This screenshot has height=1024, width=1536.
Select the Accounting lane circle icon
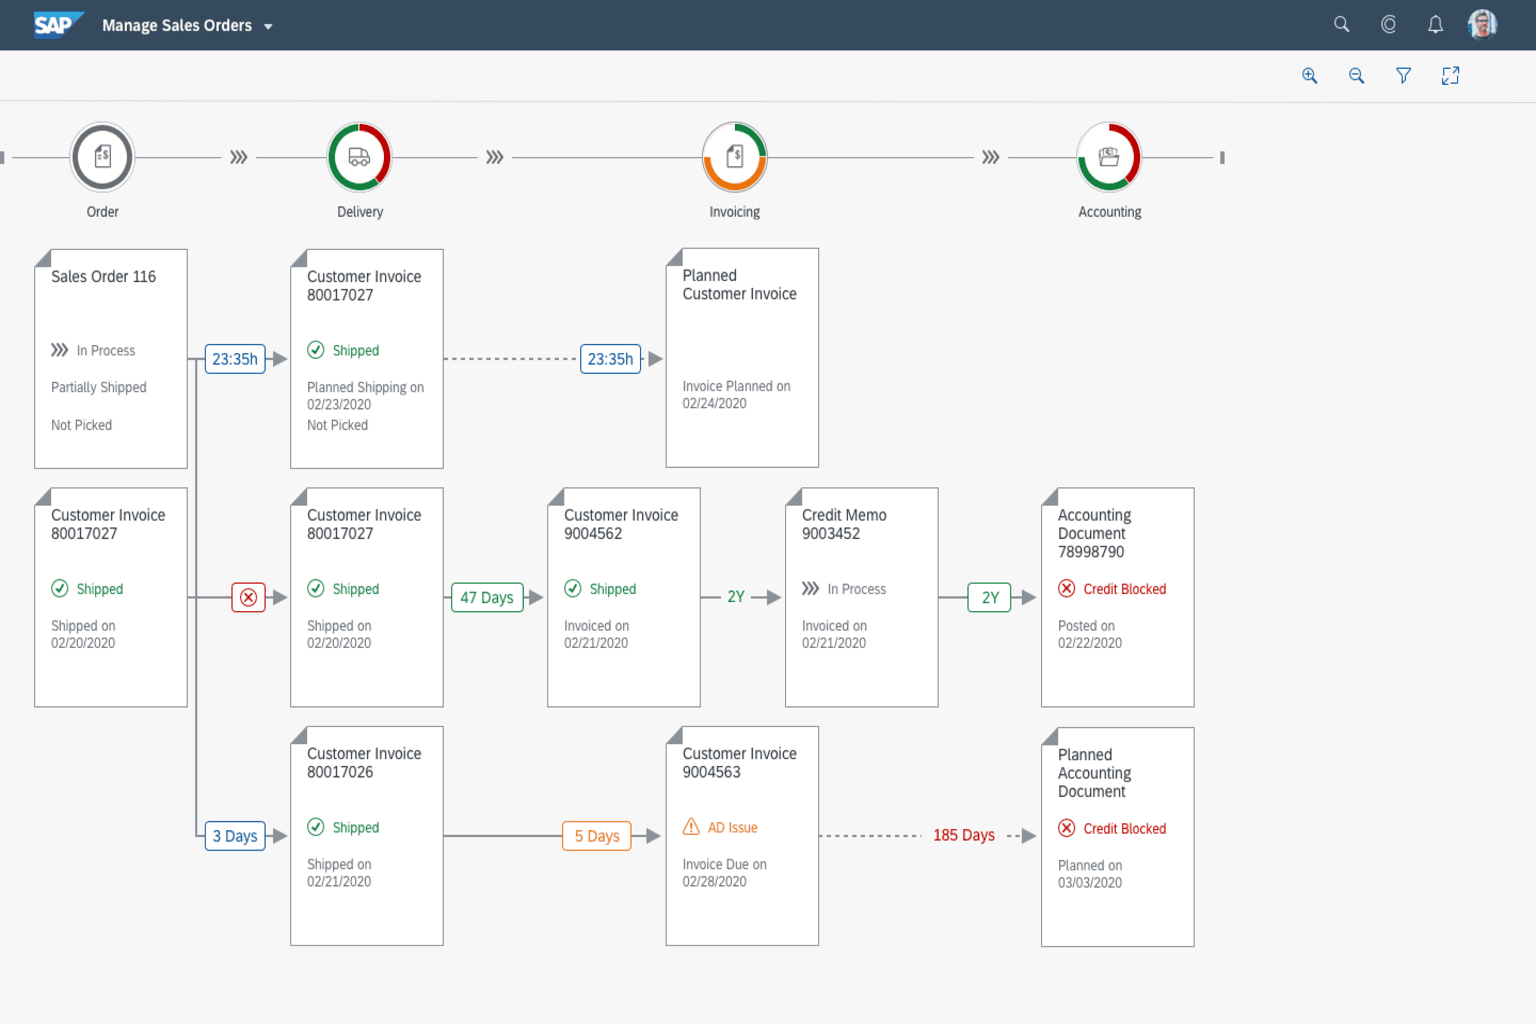click(x=1109, y=157)
